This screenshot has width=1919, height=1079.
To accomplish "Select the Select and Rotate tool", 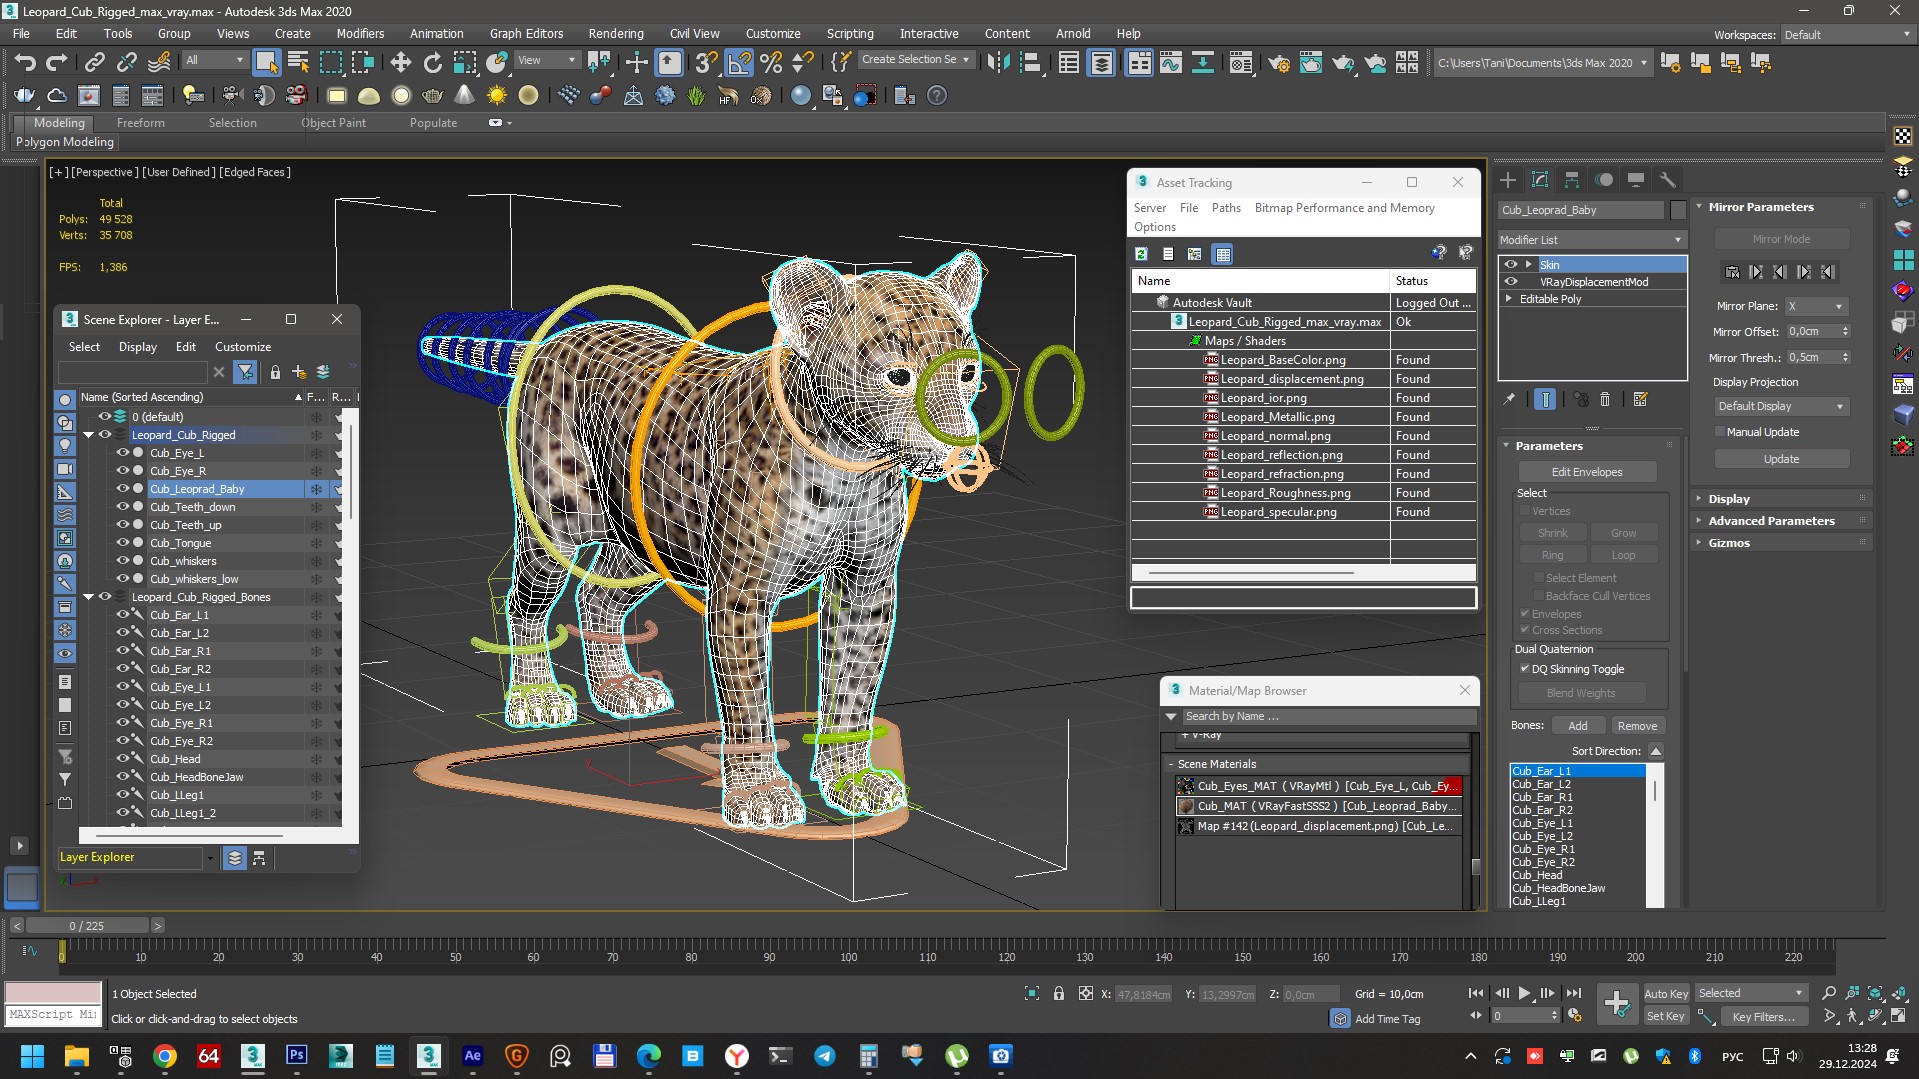I will tap(432, 63).
